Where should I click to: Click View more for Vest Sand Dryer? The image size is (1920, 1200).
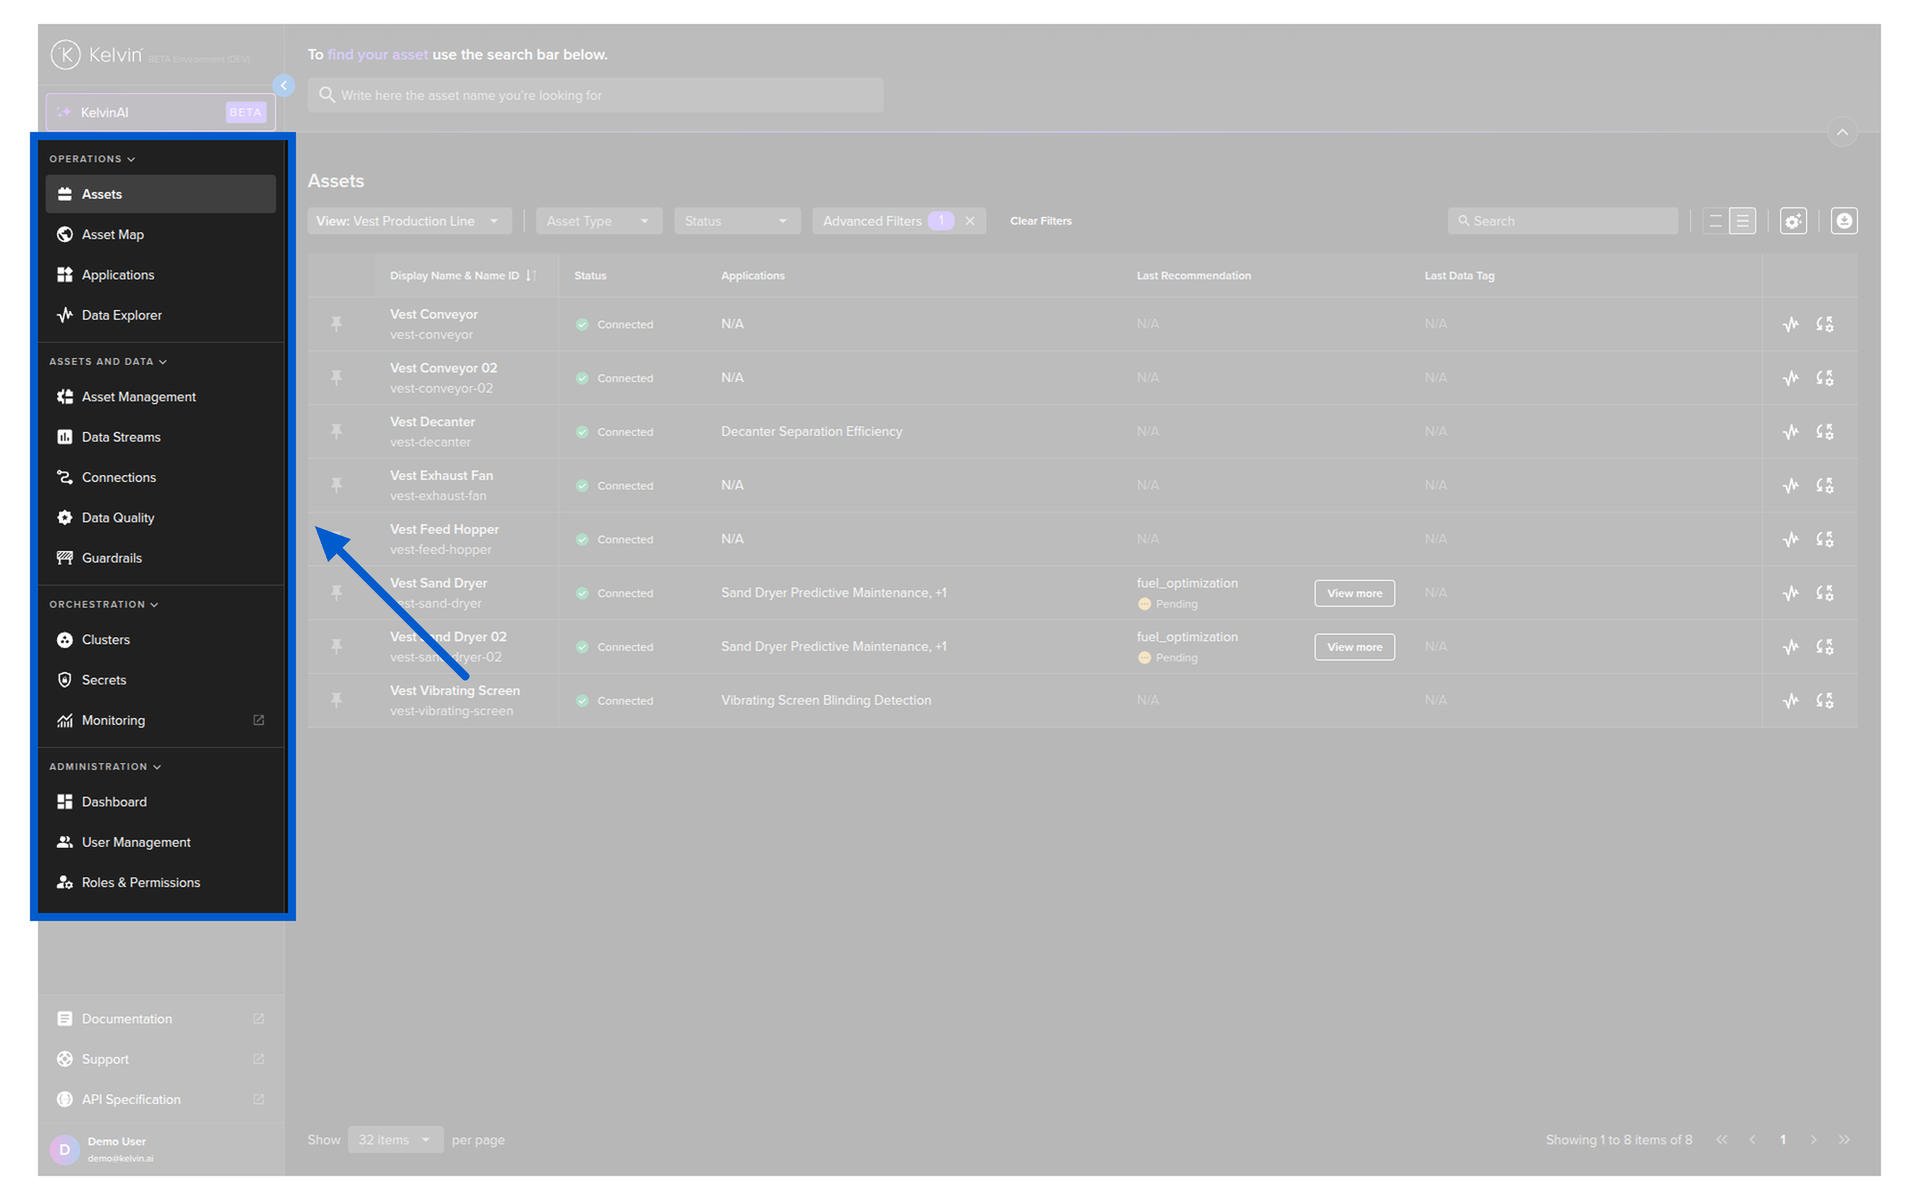pyautogui.click(x=1354, y=593)
